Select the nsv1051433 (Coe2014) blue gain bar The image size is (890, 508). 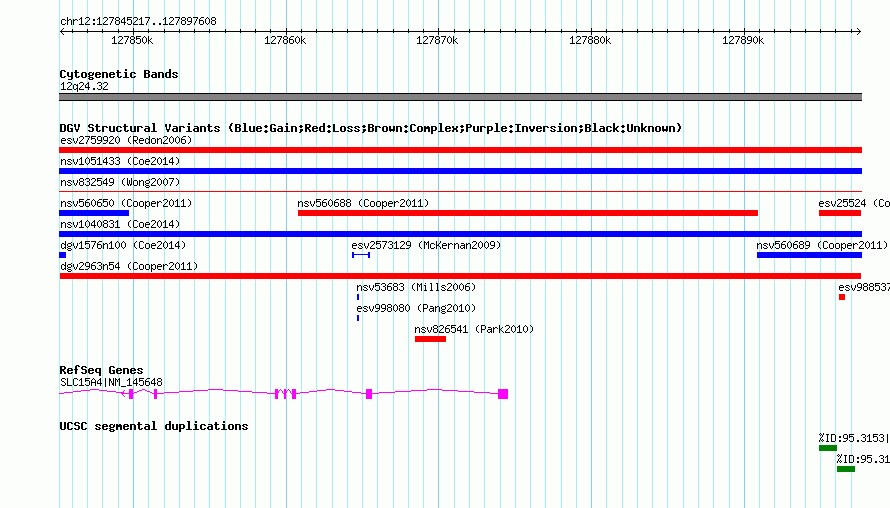[x=460, y=171]
